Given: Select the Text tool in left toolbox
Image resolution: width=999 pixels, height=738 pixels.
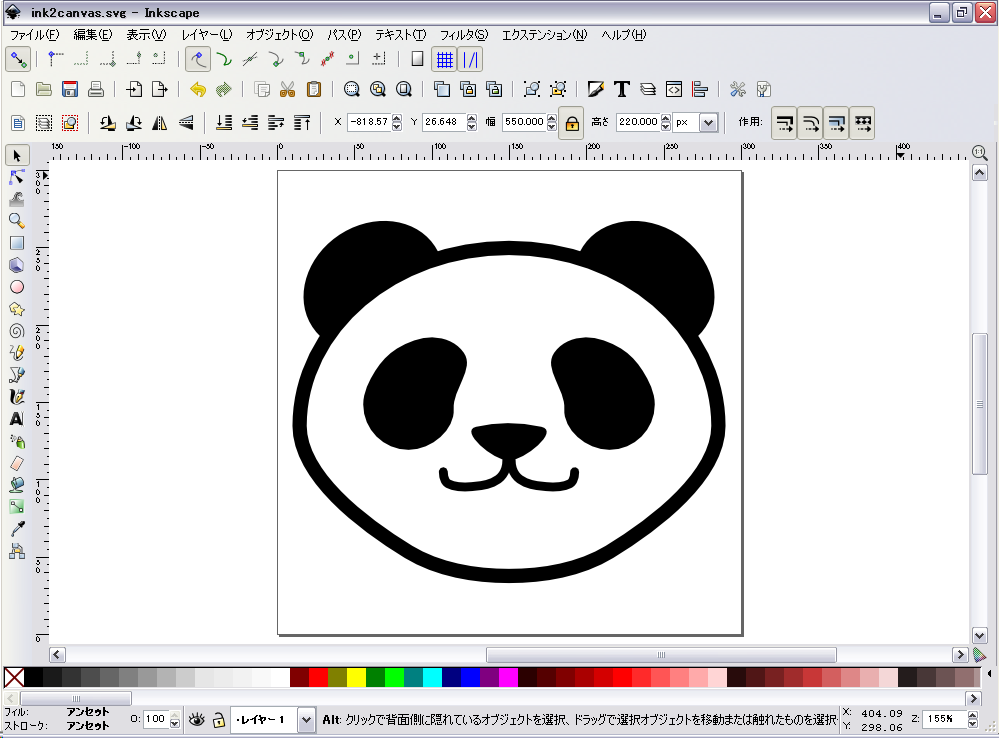Looking at the screenshot, I should click(17, 419).
